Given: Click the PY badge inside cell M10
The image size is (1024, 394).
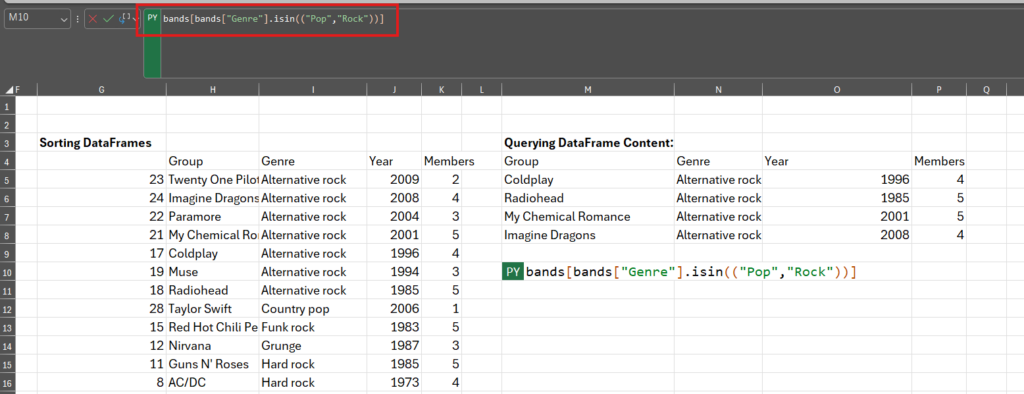Looking at the screenshot, I should (513, 272).
